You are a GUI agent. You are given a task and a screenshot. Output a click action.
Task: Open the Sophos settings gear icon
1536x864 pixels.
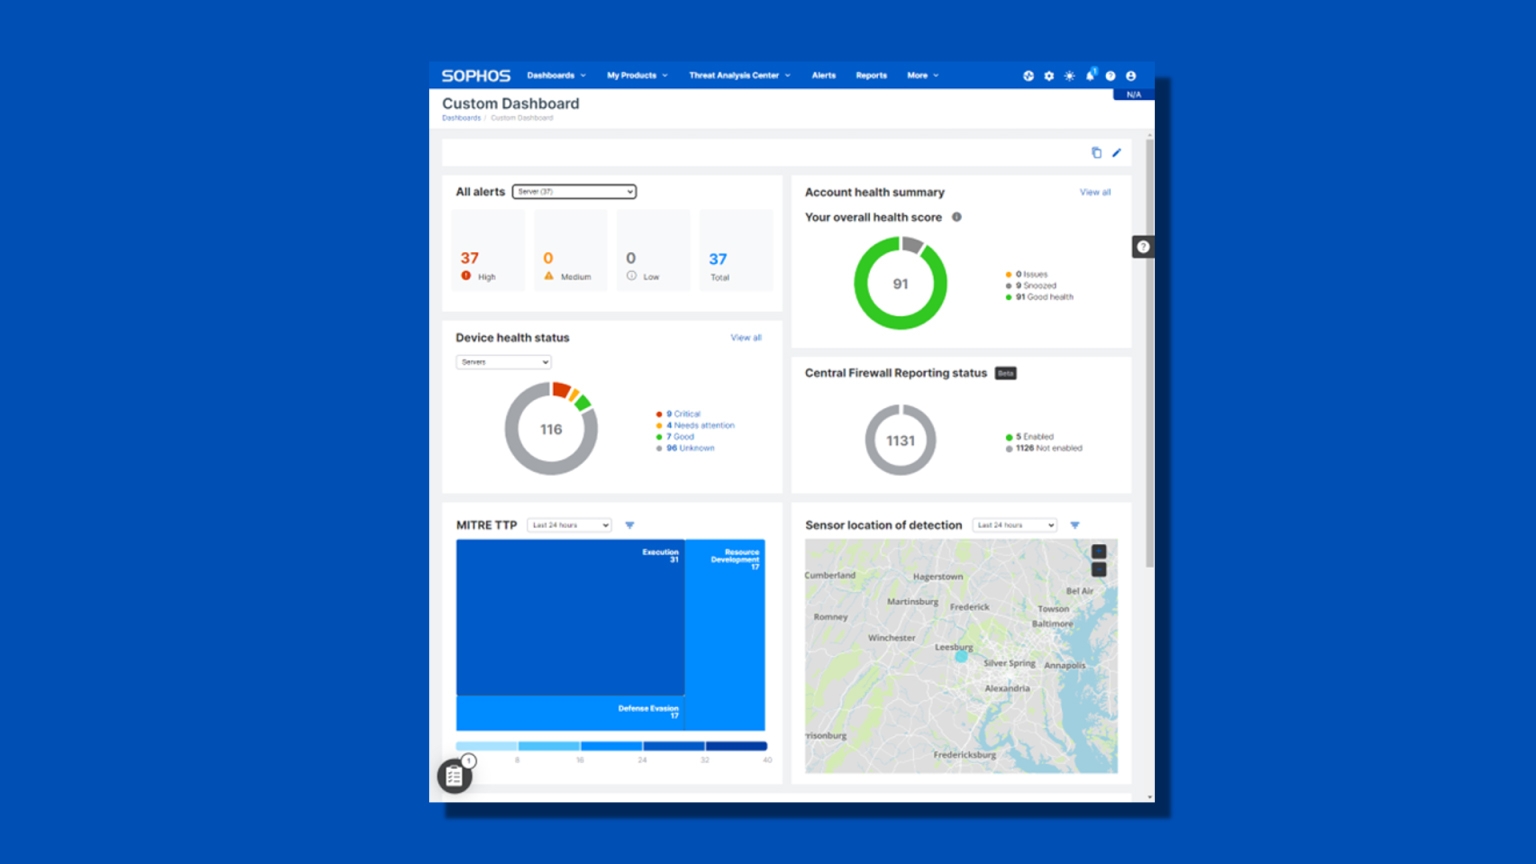point(1048,75)
